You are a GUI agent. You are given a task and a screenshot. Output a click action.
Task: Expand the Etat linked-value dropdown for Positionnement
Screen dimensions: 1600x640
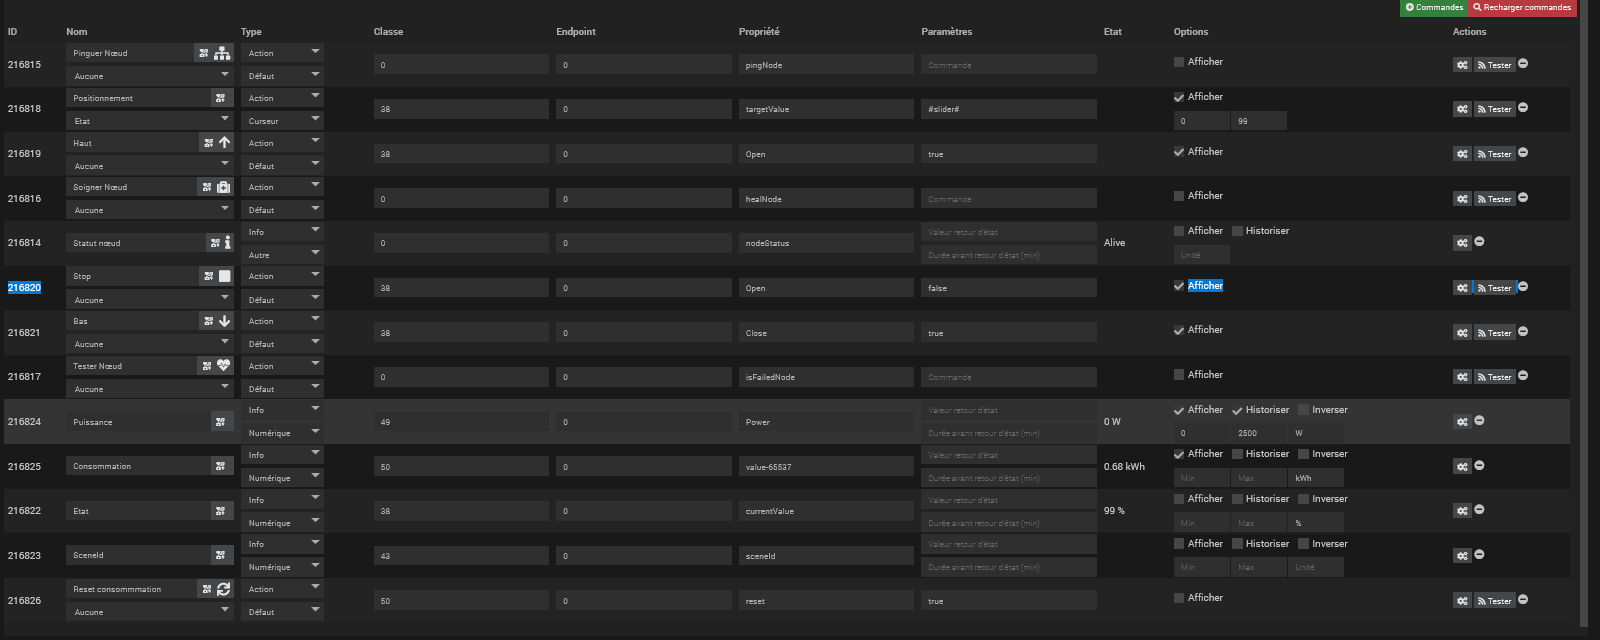[x=150, y=121]
